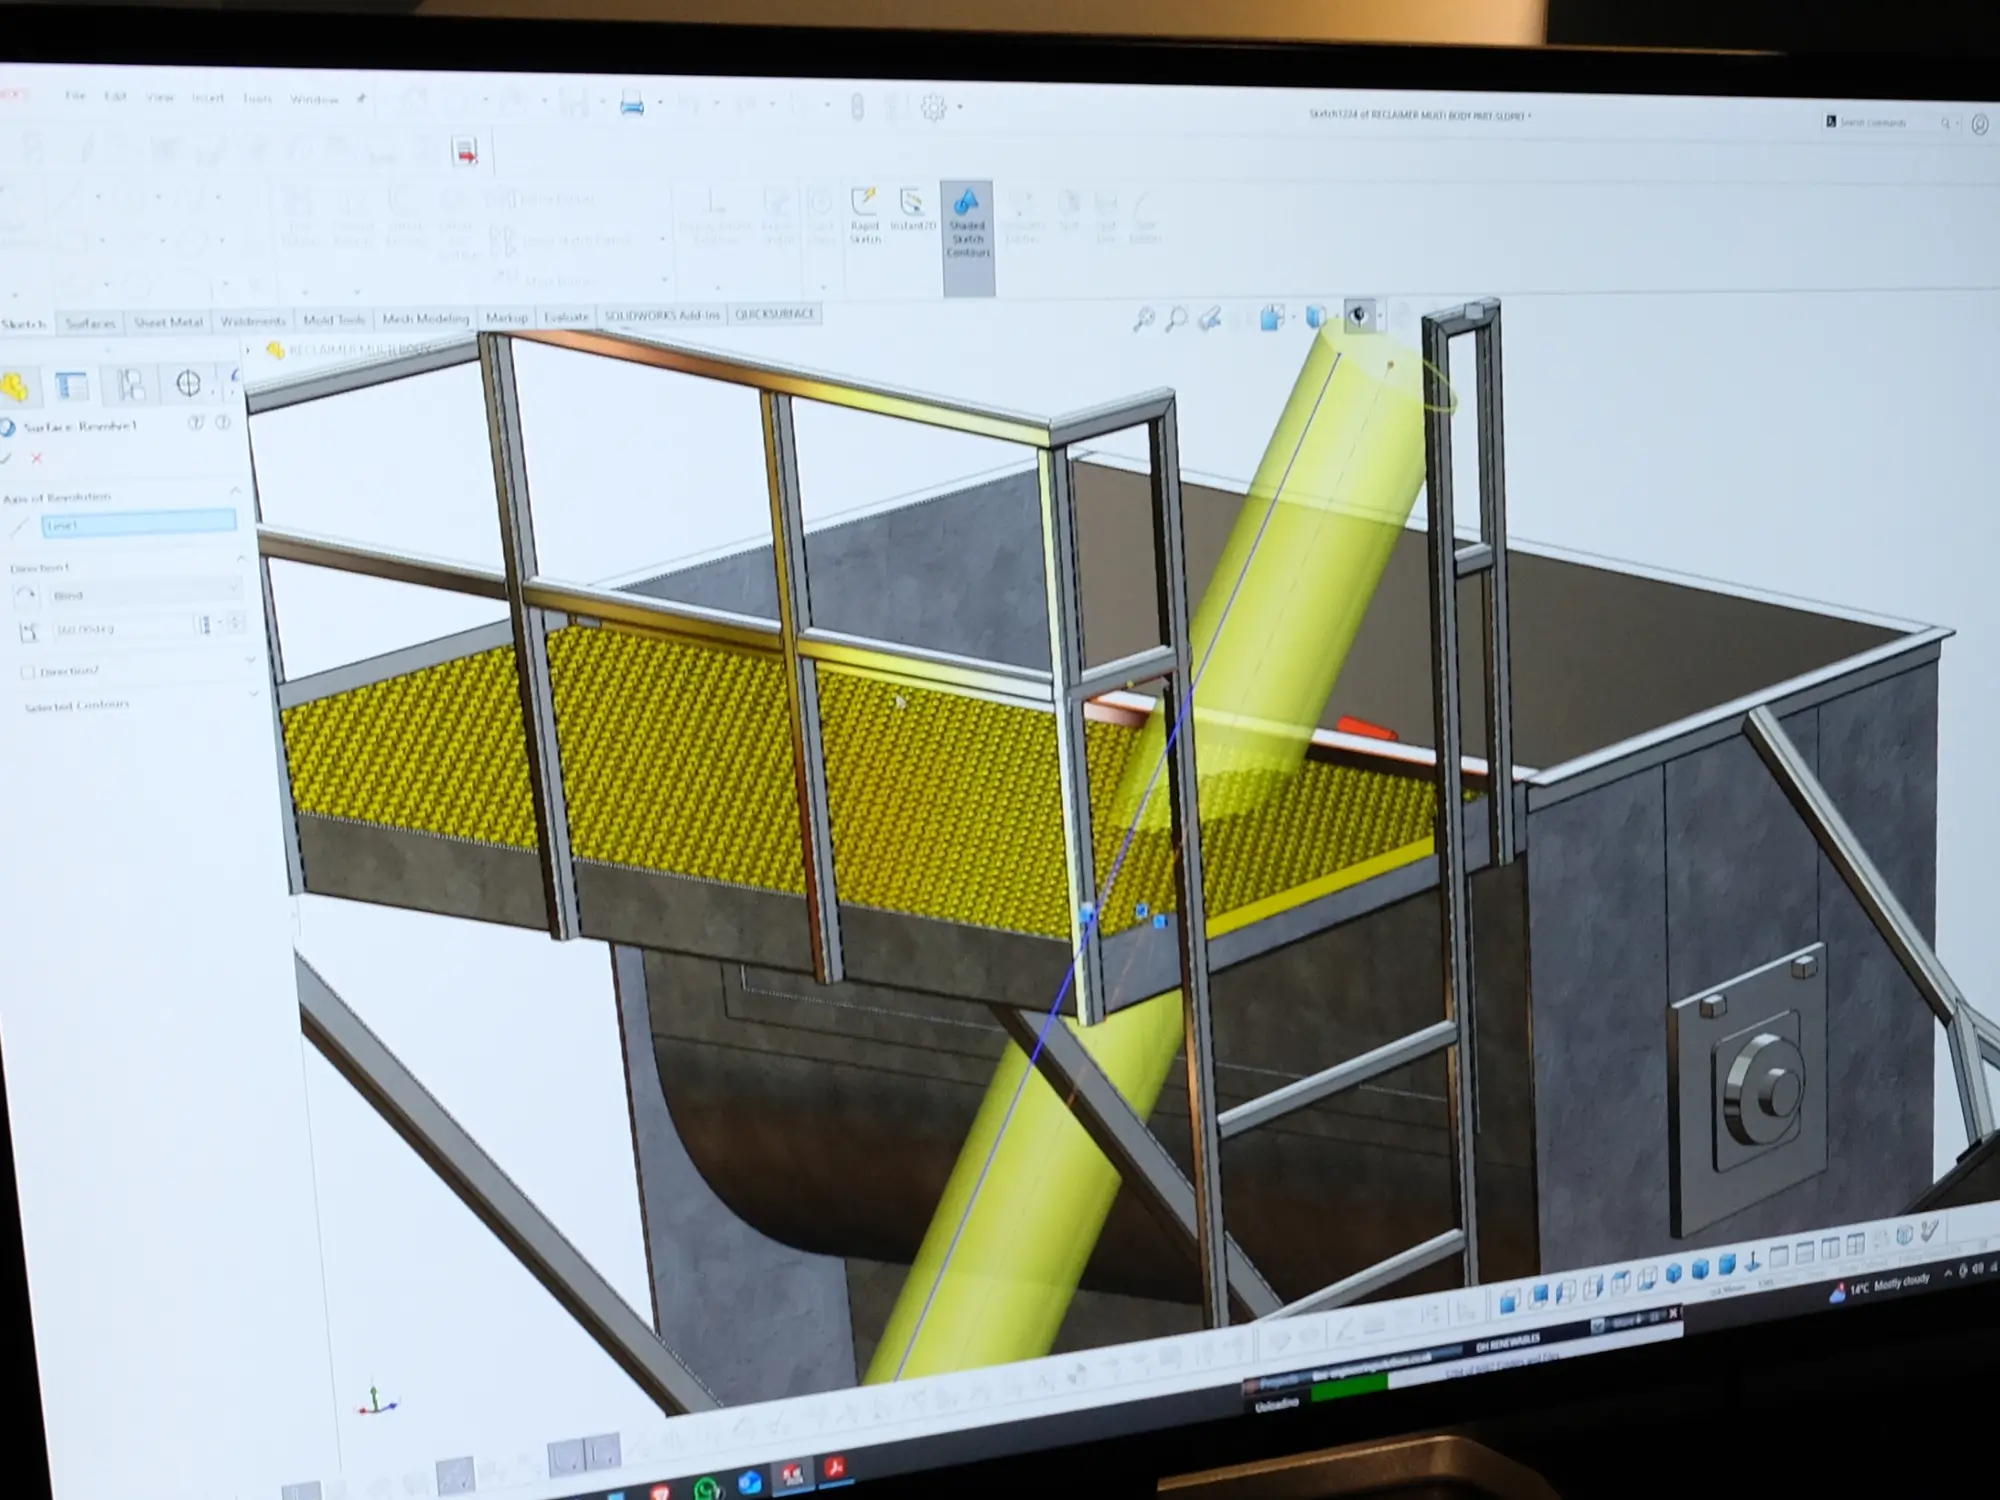This screenshot has width=2000, height=1500.
Task: Confirm the Surface-Revolve1 feature with green checkmark
Action: point(7,458)
